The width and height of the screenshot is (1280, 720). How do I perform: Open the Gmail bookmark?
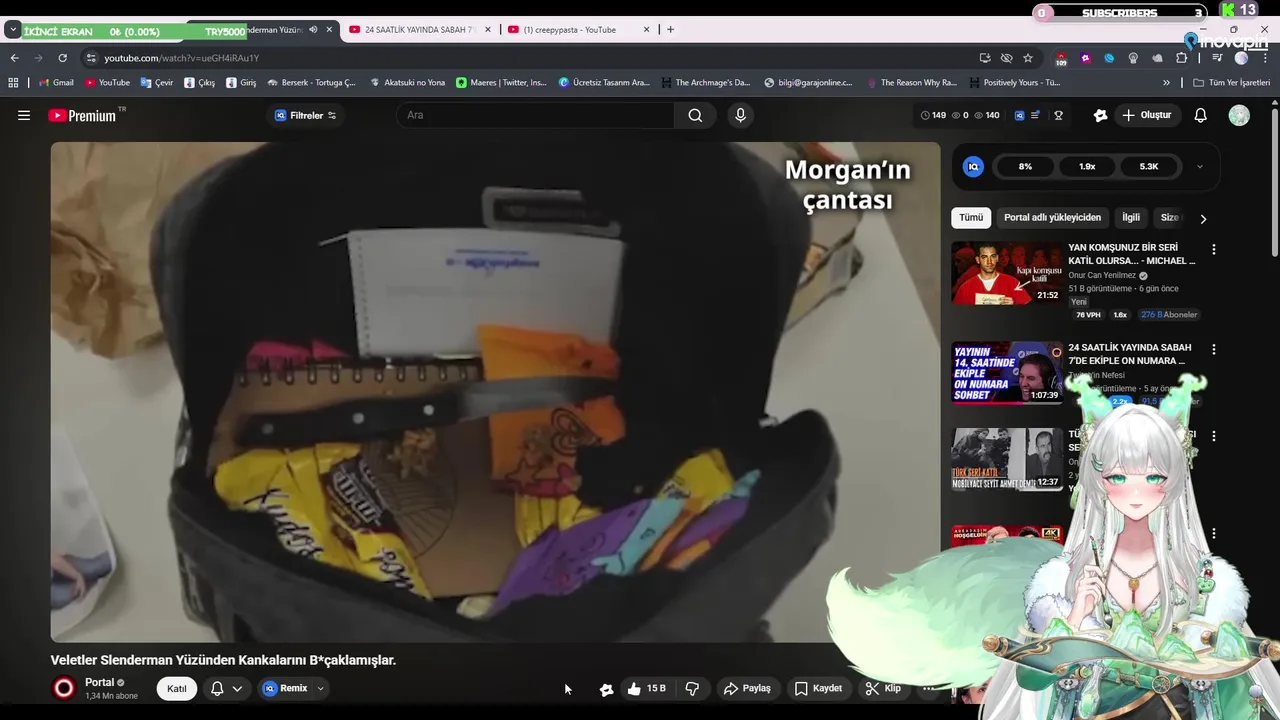click(x=56, y=83)
